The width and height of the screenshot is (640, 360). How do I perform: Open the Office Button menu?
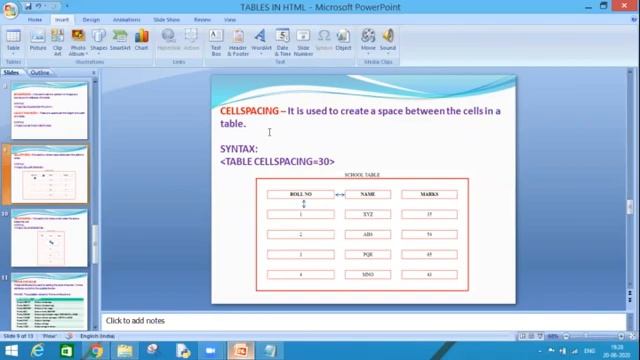click(11, 10)
